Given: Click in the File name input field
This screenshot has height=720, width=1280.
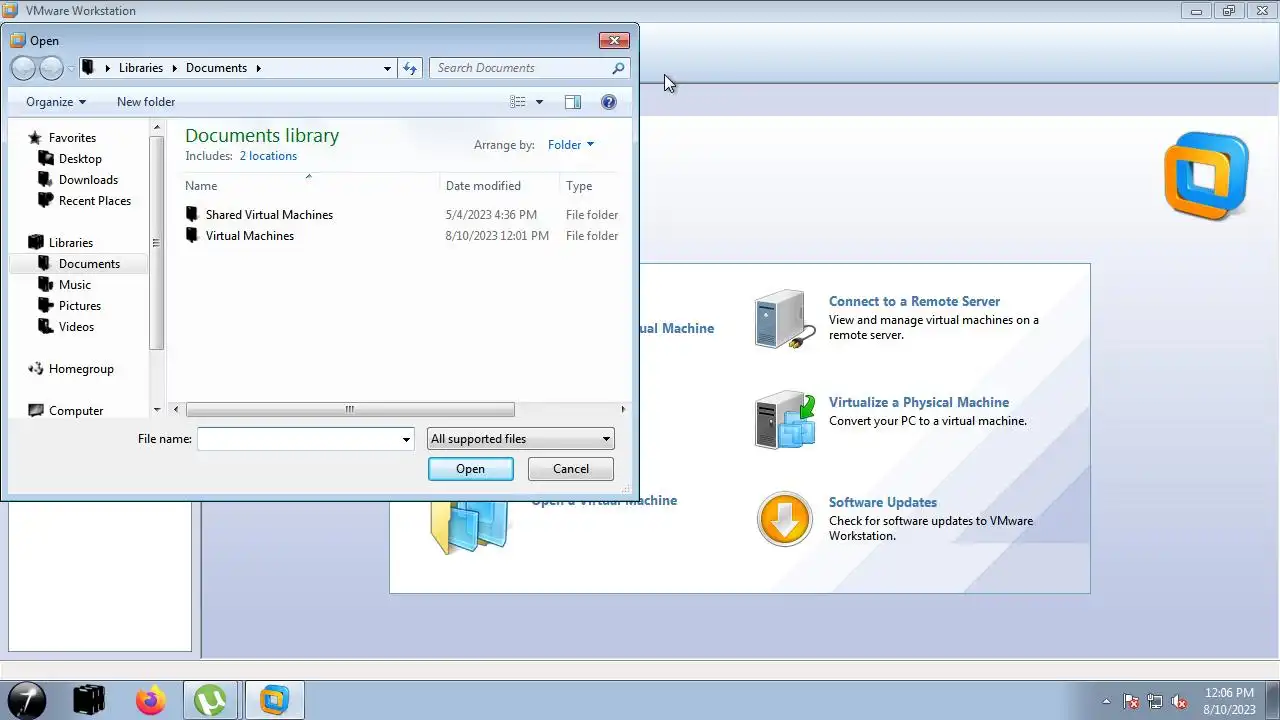Looking at the screenshot, I should 298,439.
